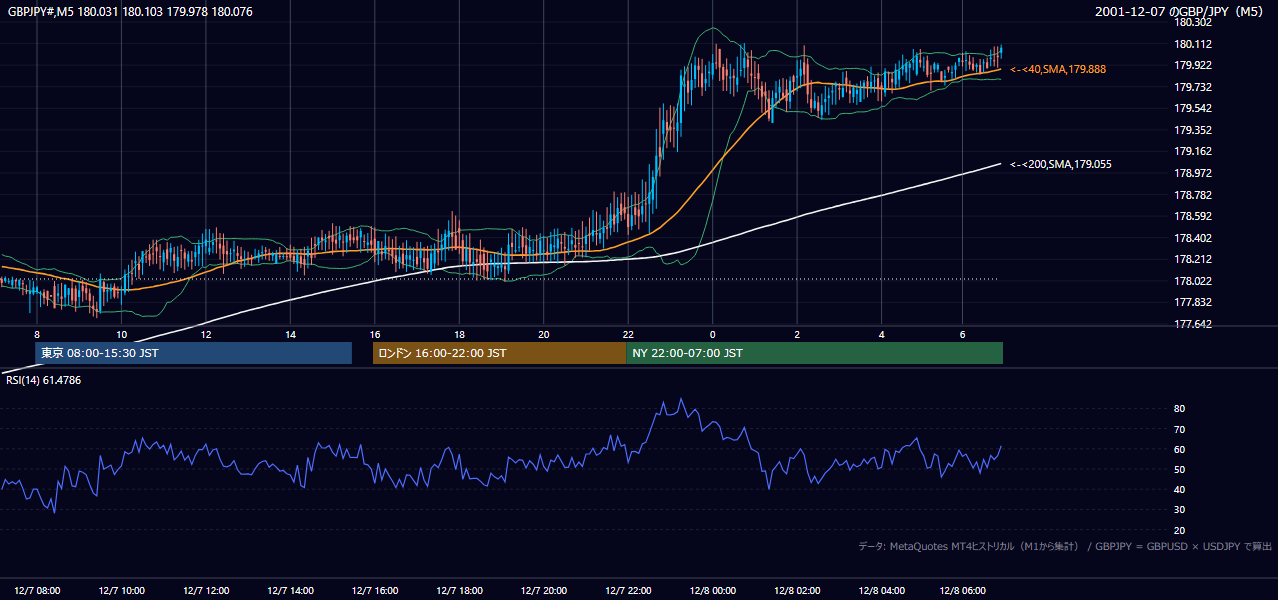The width and height of the screenshot is (1278, 600).
Task: Click the 12/7 20:00 time label
Action: pos(544,591)
